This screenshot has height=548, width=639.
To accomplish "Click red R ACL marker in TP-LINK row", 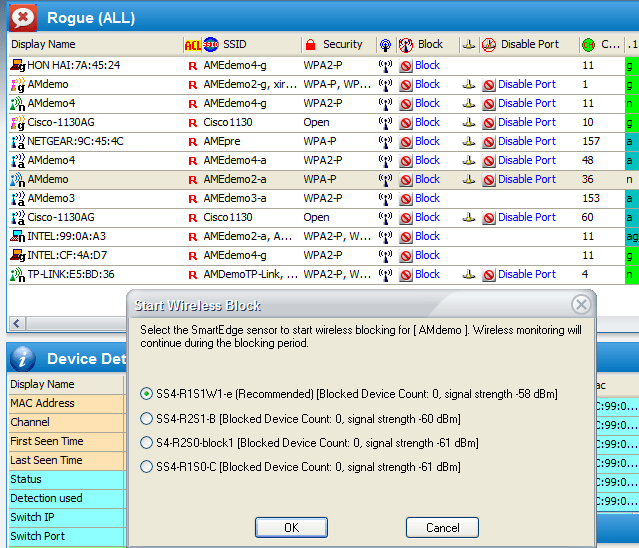I will tap(193, 275).
